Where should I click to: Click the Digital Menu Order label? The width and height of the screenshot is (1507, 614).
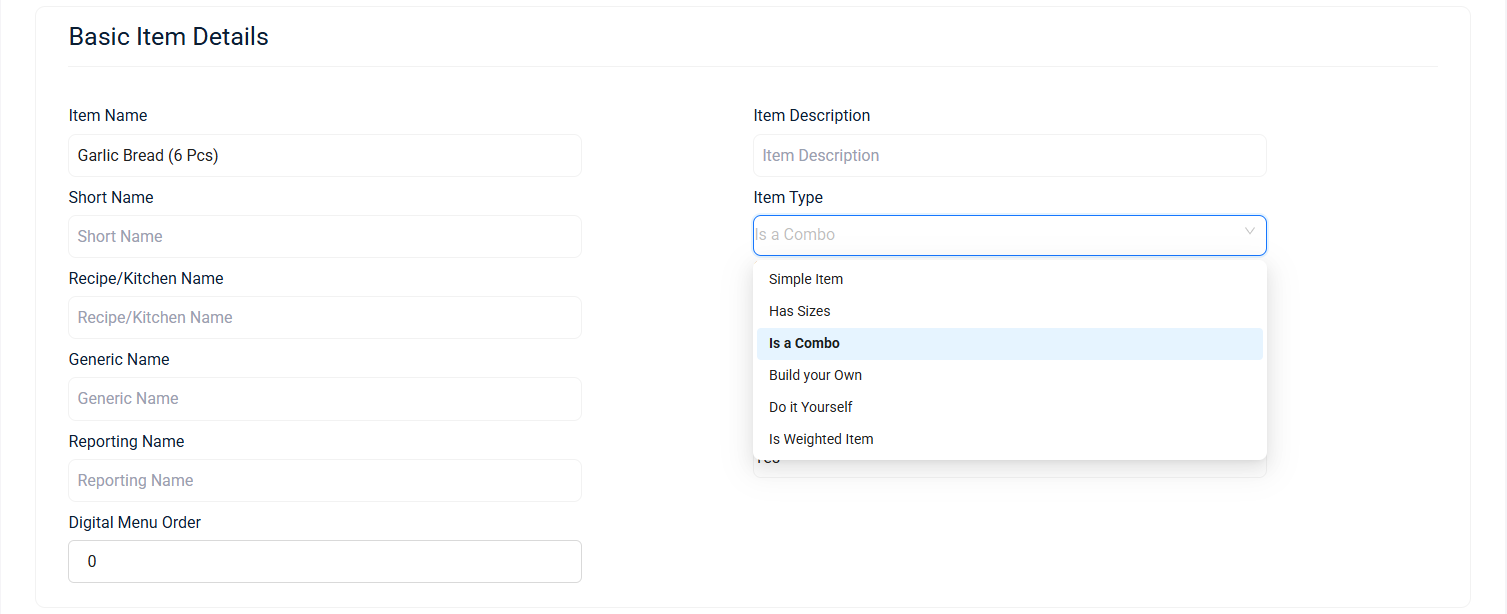coord(135,523)
